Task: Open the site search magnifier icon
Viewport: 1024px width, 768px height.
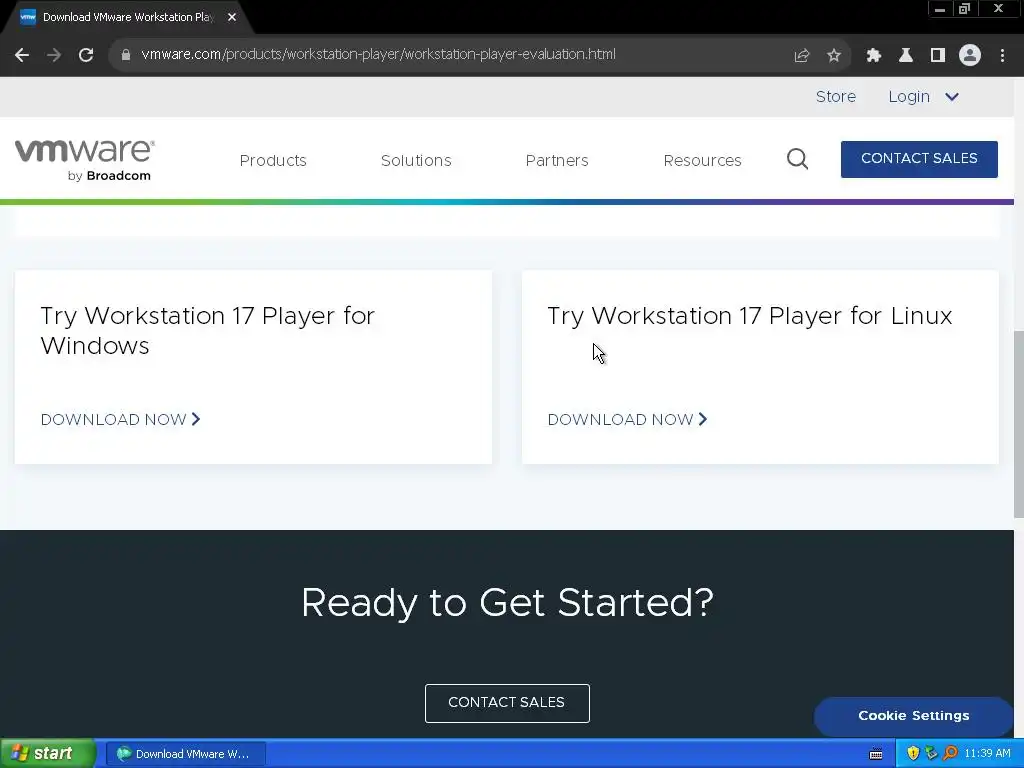Action: [797, 159]
